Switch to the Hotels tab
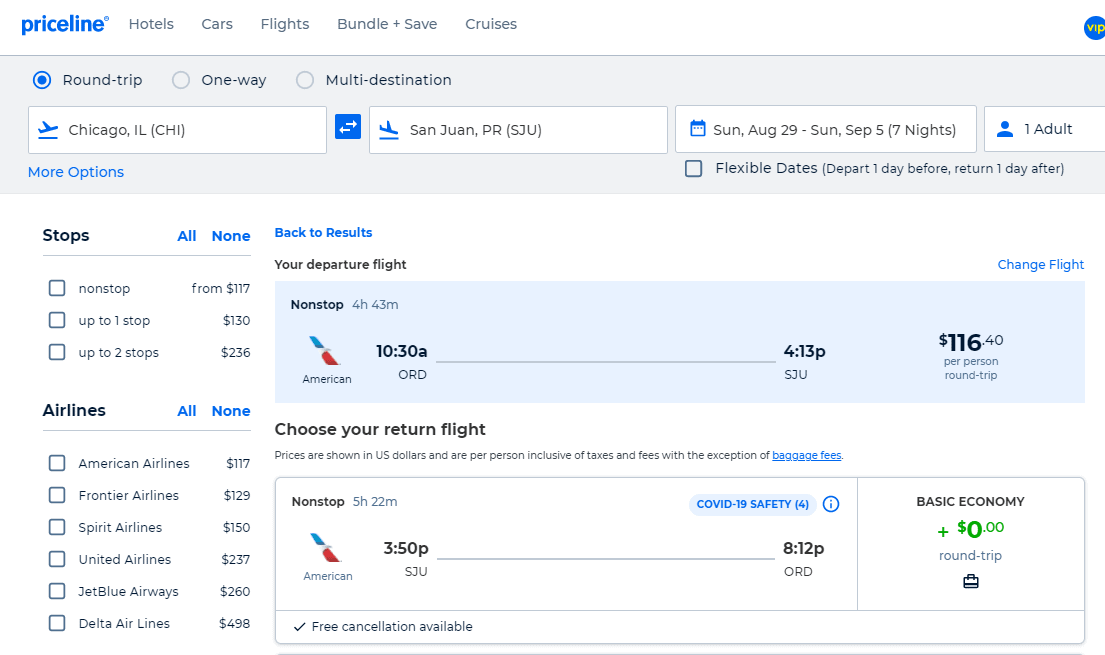1105x655 pixels. [151, 23]
